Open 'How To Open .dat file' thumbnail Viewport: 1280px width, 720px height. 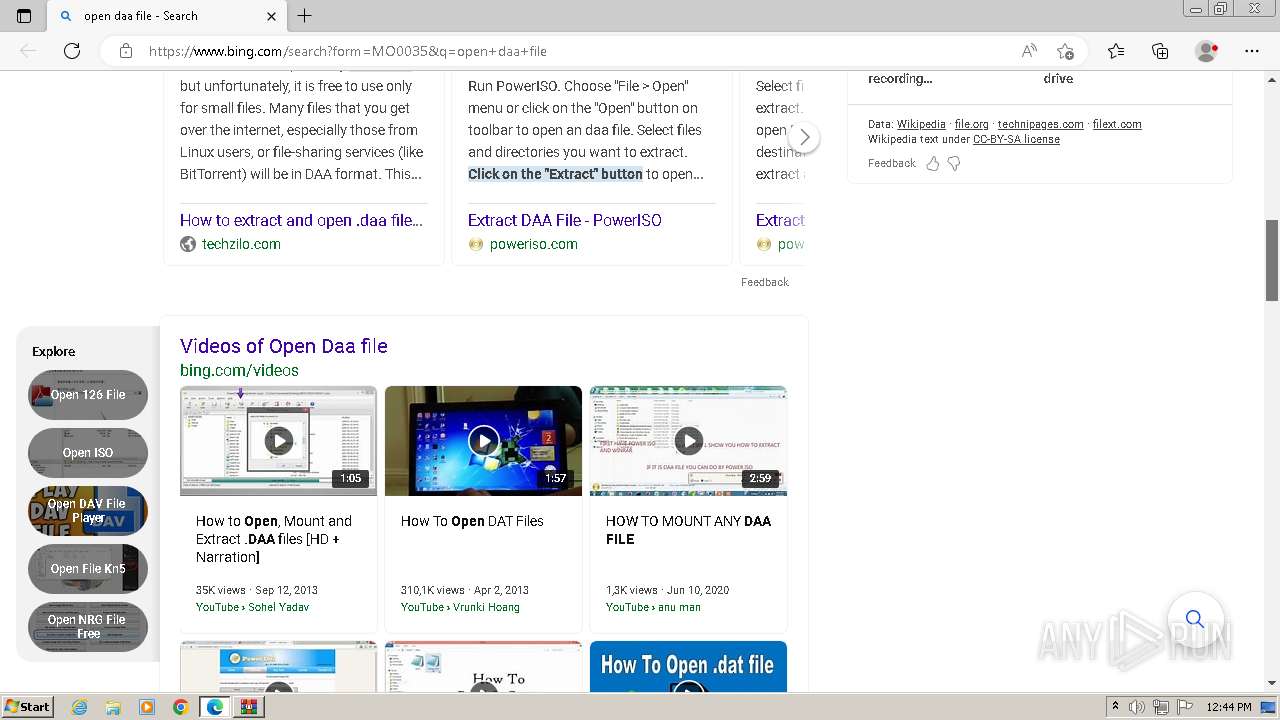point(688,666)
